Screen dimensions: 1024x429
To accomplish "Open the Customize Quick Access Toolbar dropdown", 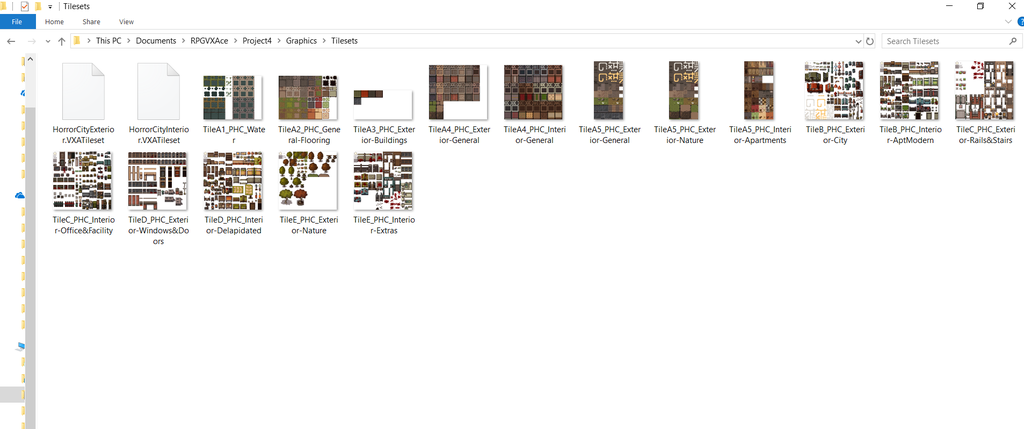I will coord(50,7).
